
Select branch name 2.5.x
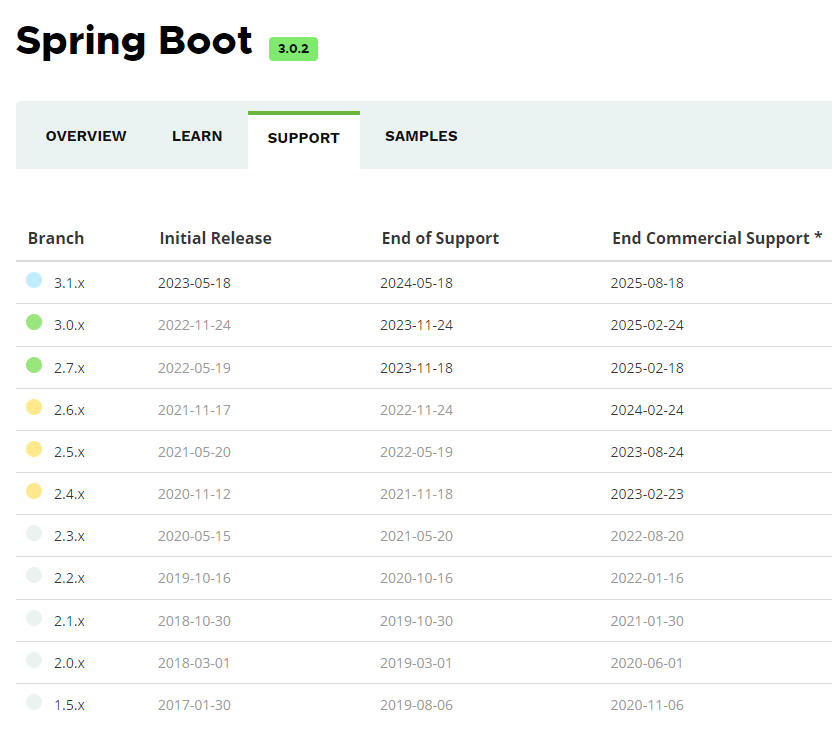click(x=70, y=452)
